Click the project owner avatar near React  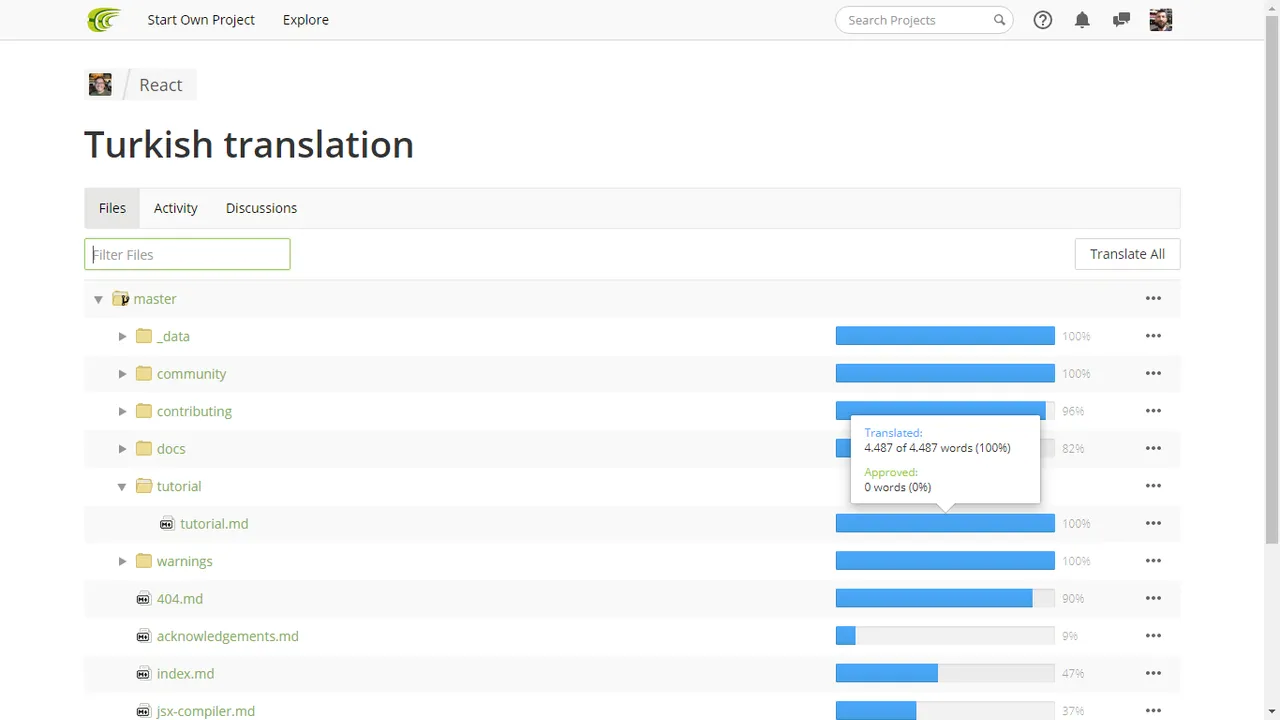[100, 85]
